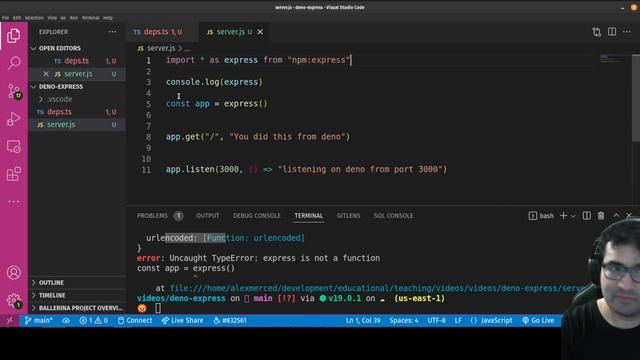The image size is (640, 360).
Task: Split the editor to the right
Action: click(612, 31)
